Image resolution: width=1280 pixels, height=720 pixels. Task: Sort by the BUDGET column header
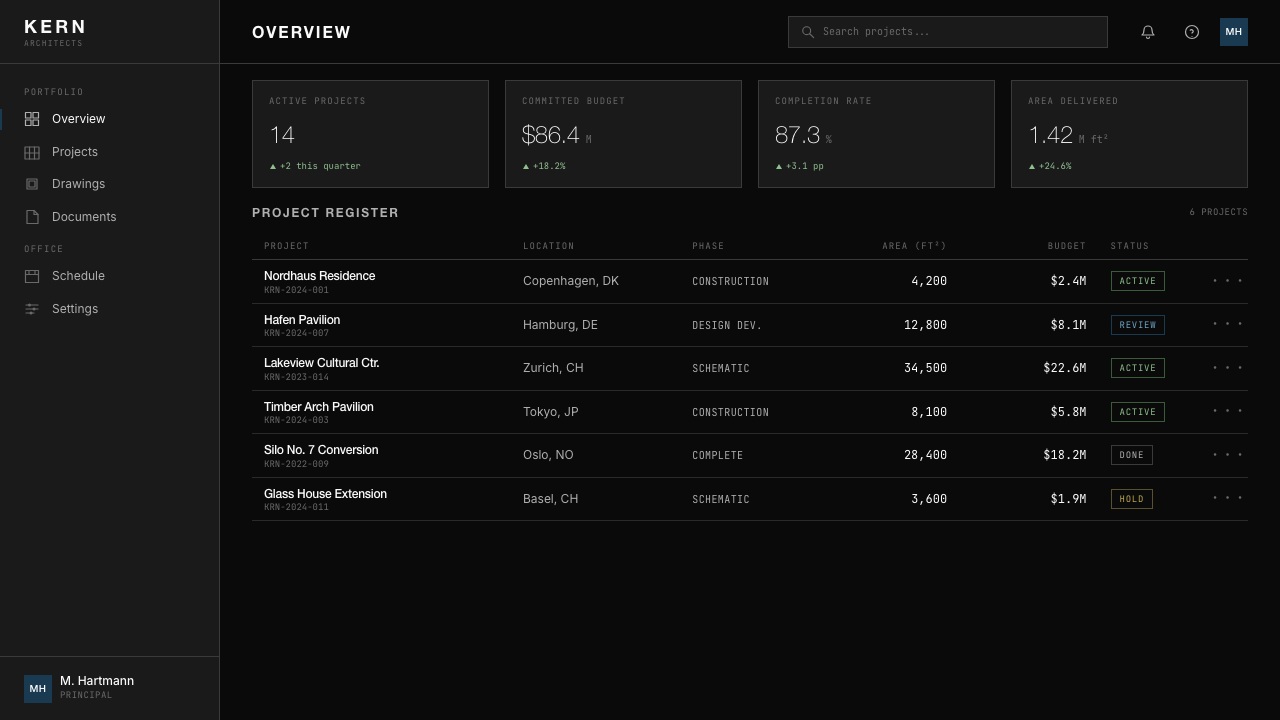click(1067, 246)
